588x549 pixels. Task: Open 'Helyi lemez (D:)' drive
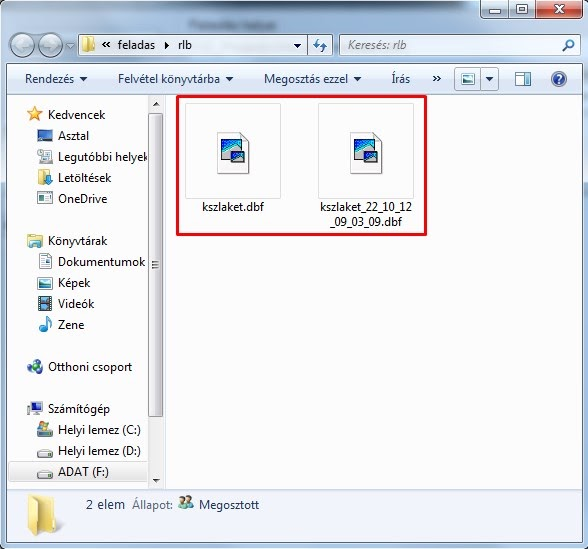[x=99, y=451]
